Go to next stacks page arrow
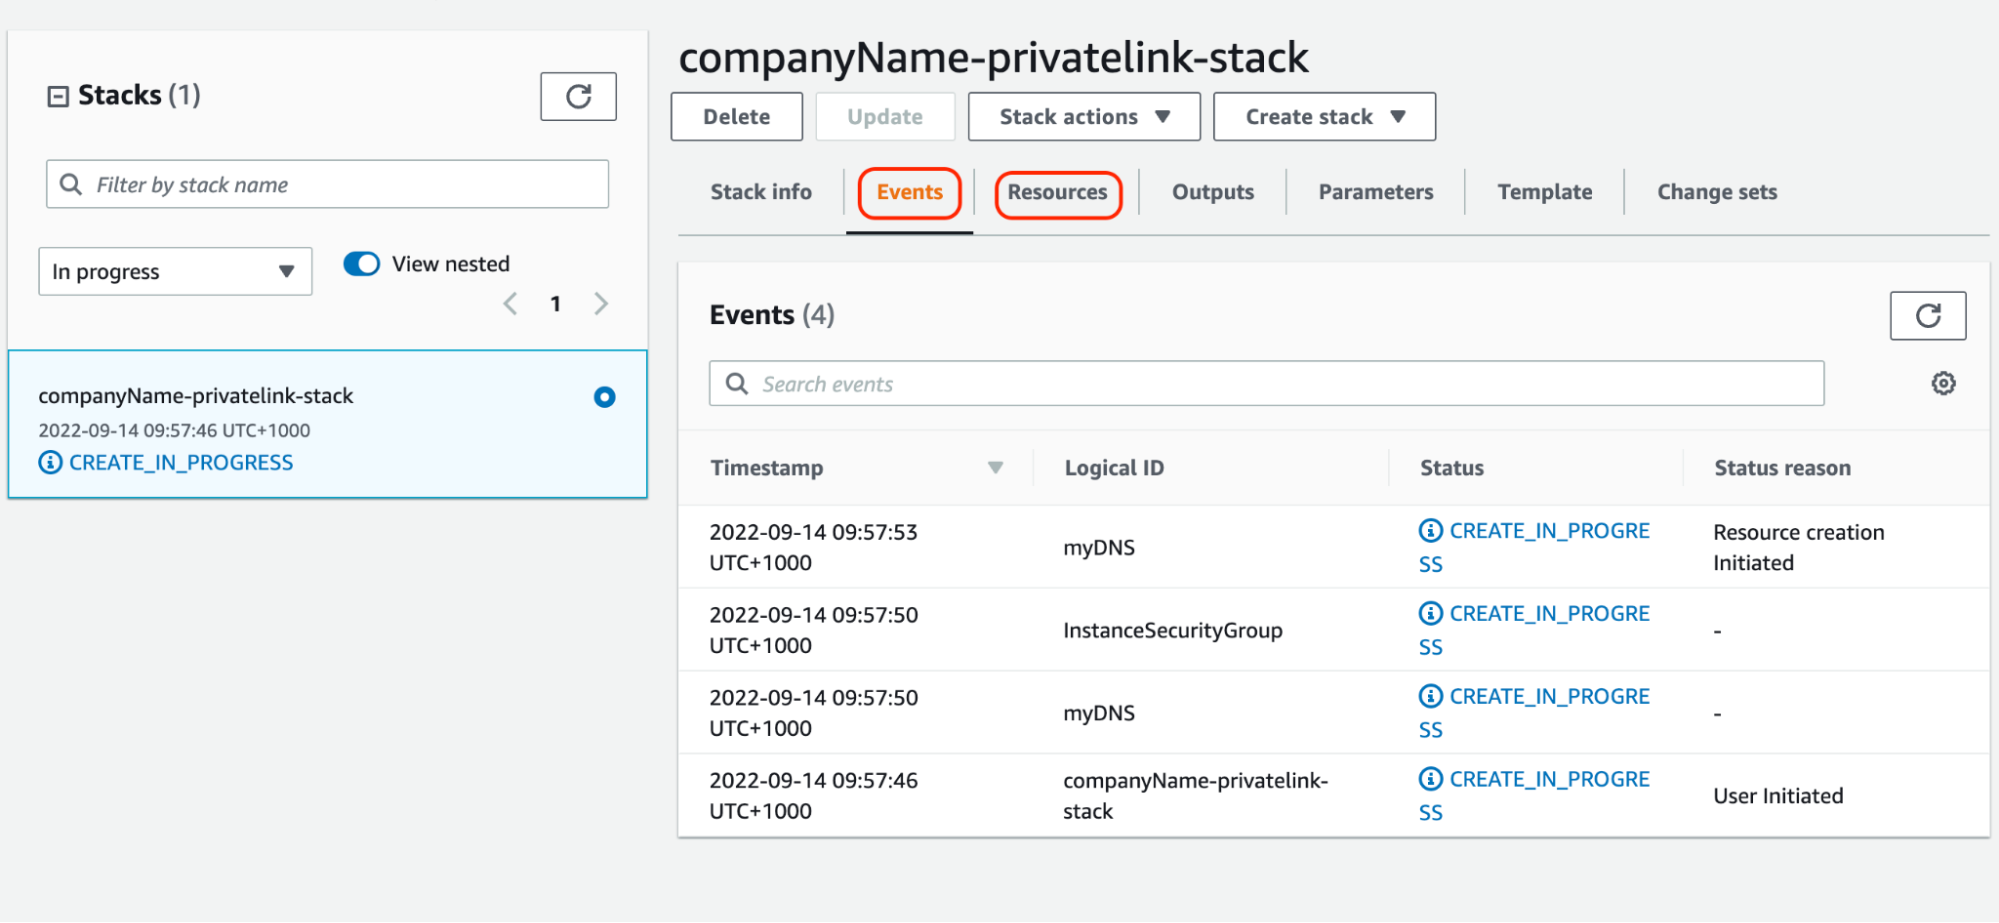The width and height of the screenshot is (1999, 923). 601,304
